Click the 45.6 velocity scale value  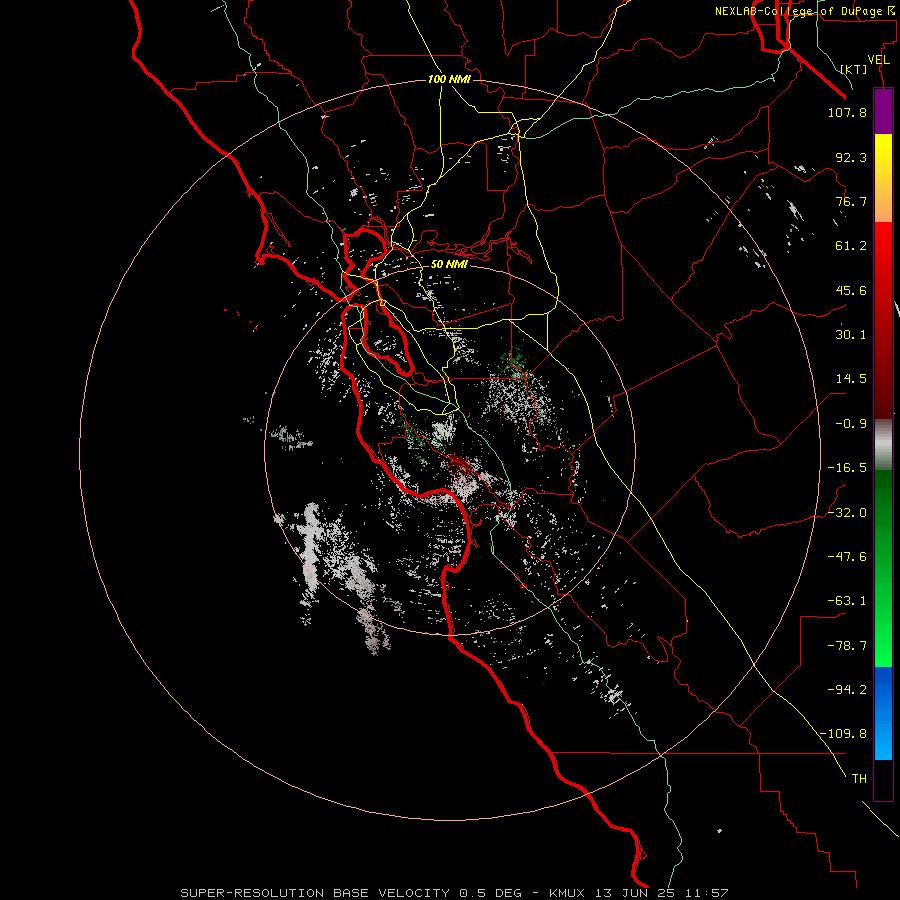pos(851,290)
